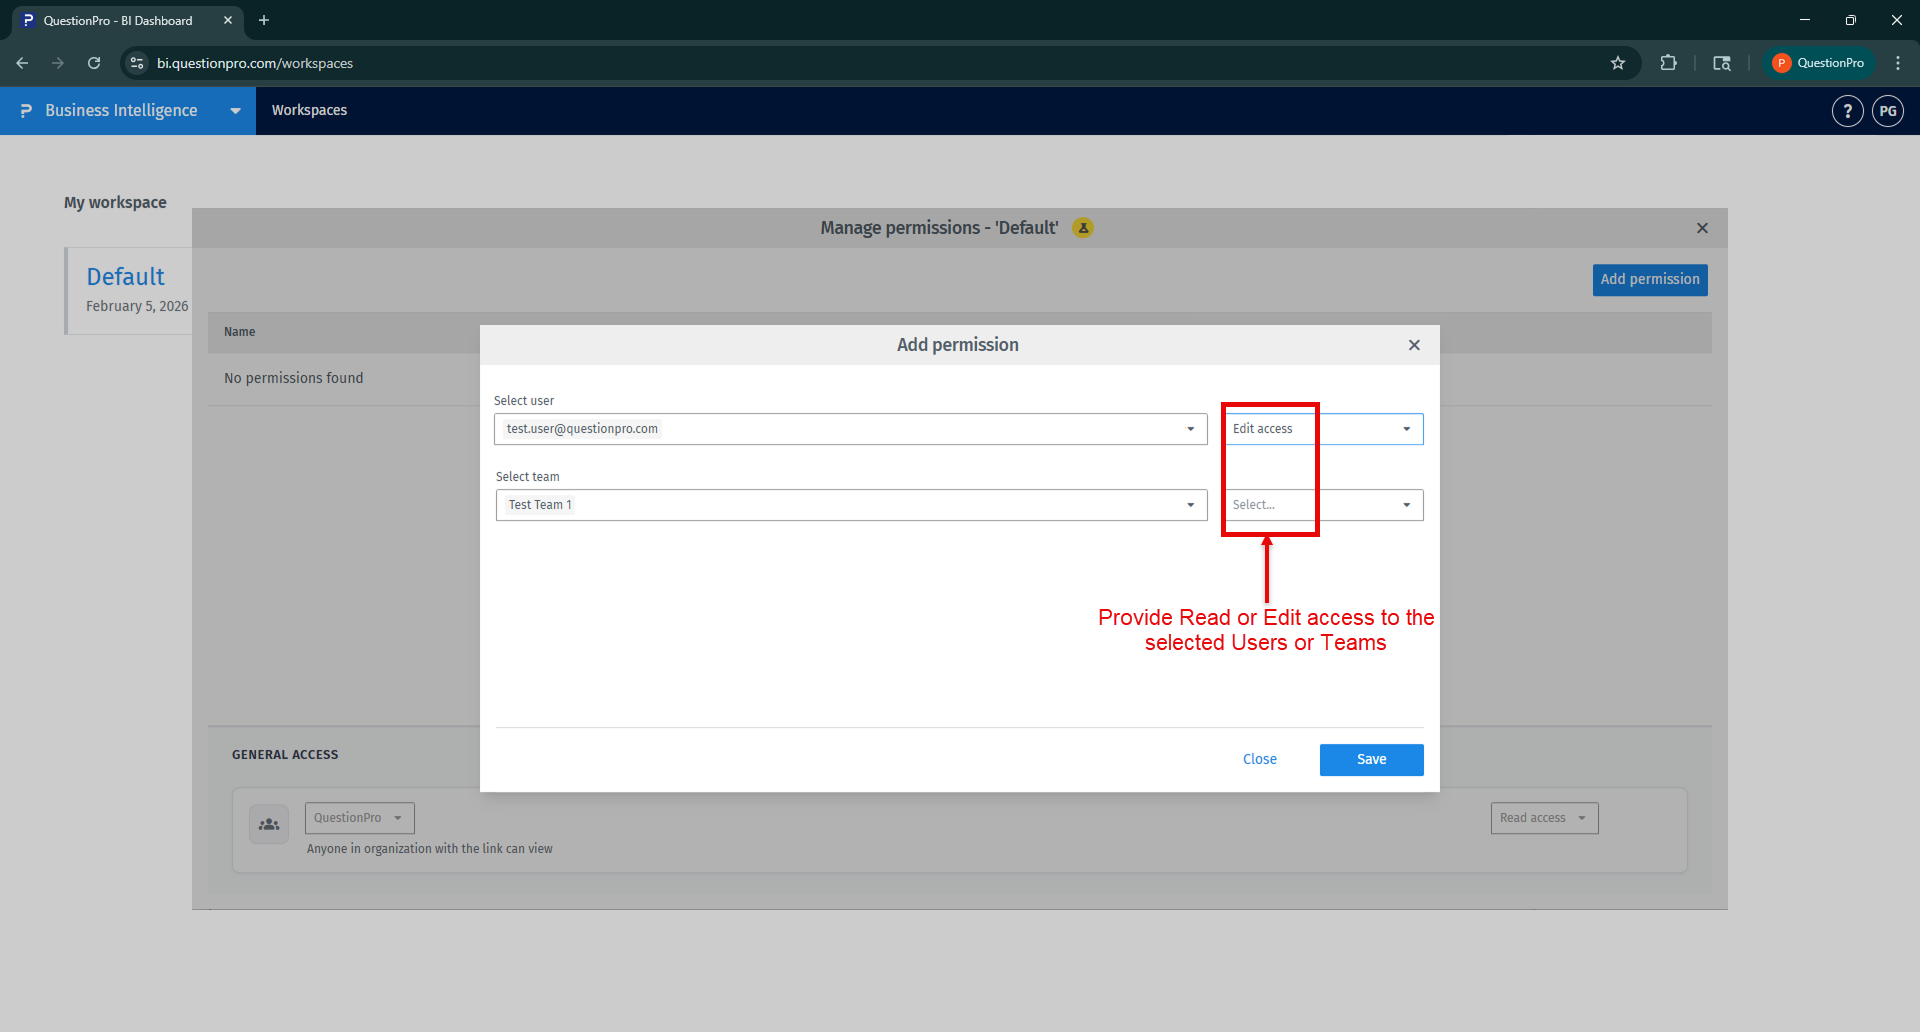The width and height of the screenshot is (1920, 1032).
Task: Open Chrome three-dot menu
Action: tap(1898, 63)
